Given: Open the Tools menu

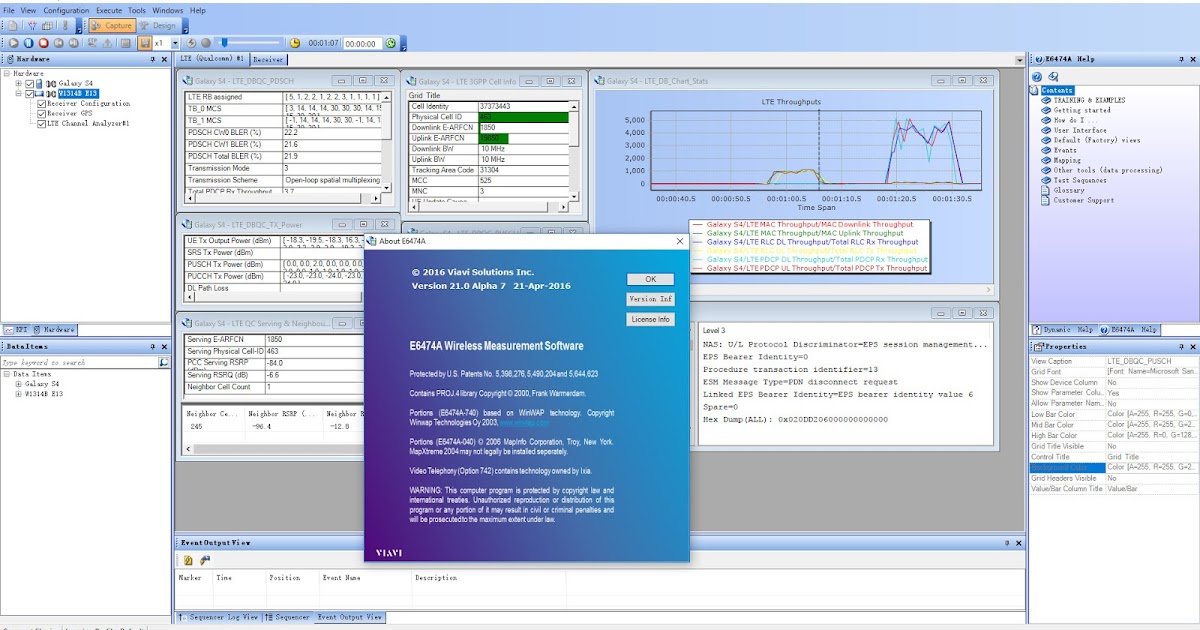Looking at the screenshot, I should (136, 11).
